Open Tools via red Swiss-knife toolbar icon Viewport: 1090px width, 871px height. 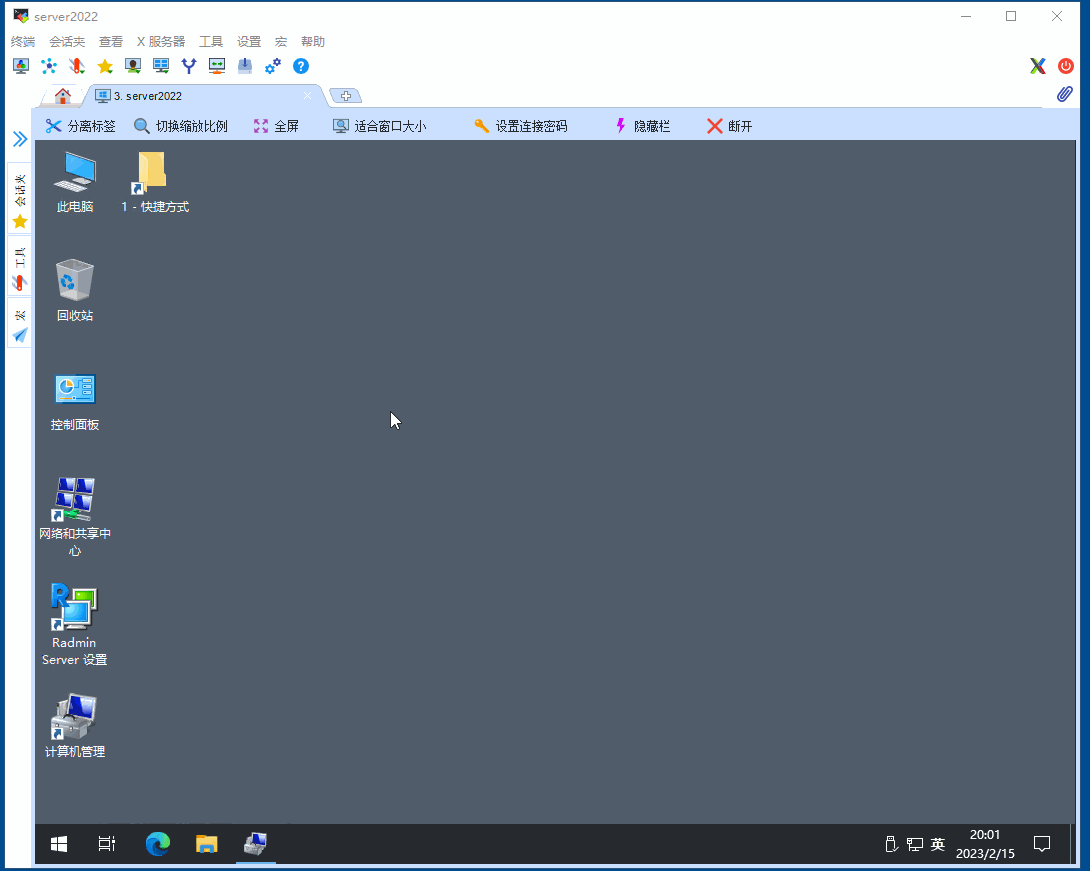(x=77, y=66)
